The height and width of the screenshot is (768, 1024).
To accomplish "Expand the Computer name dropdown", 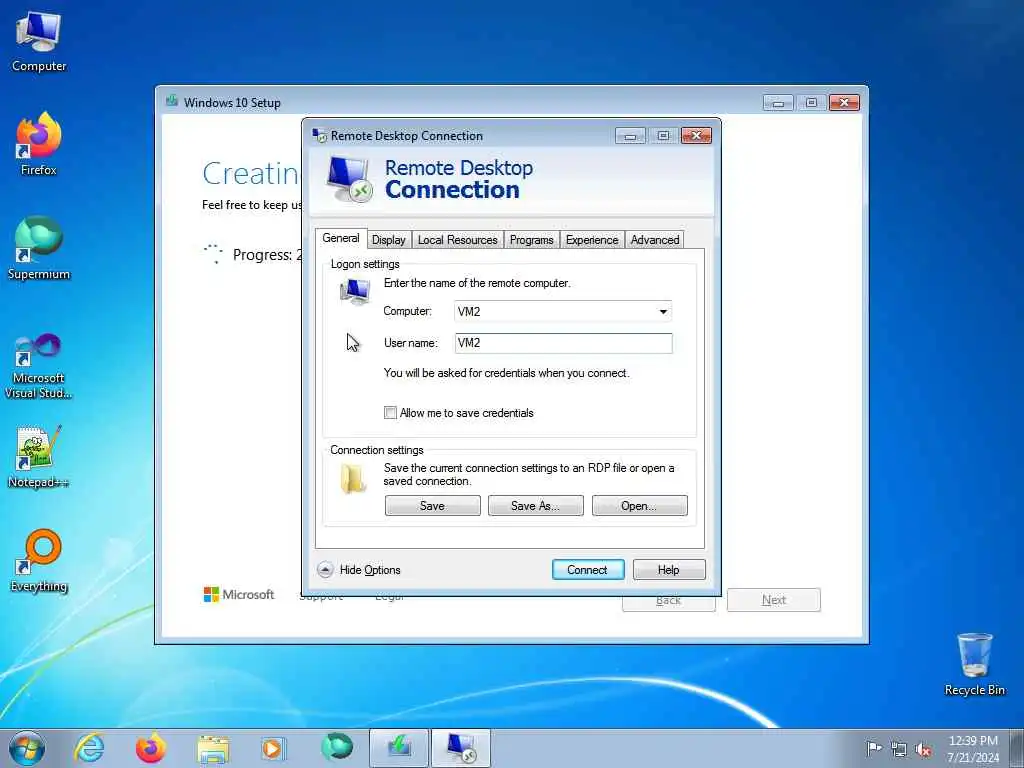I will [663, 312].
